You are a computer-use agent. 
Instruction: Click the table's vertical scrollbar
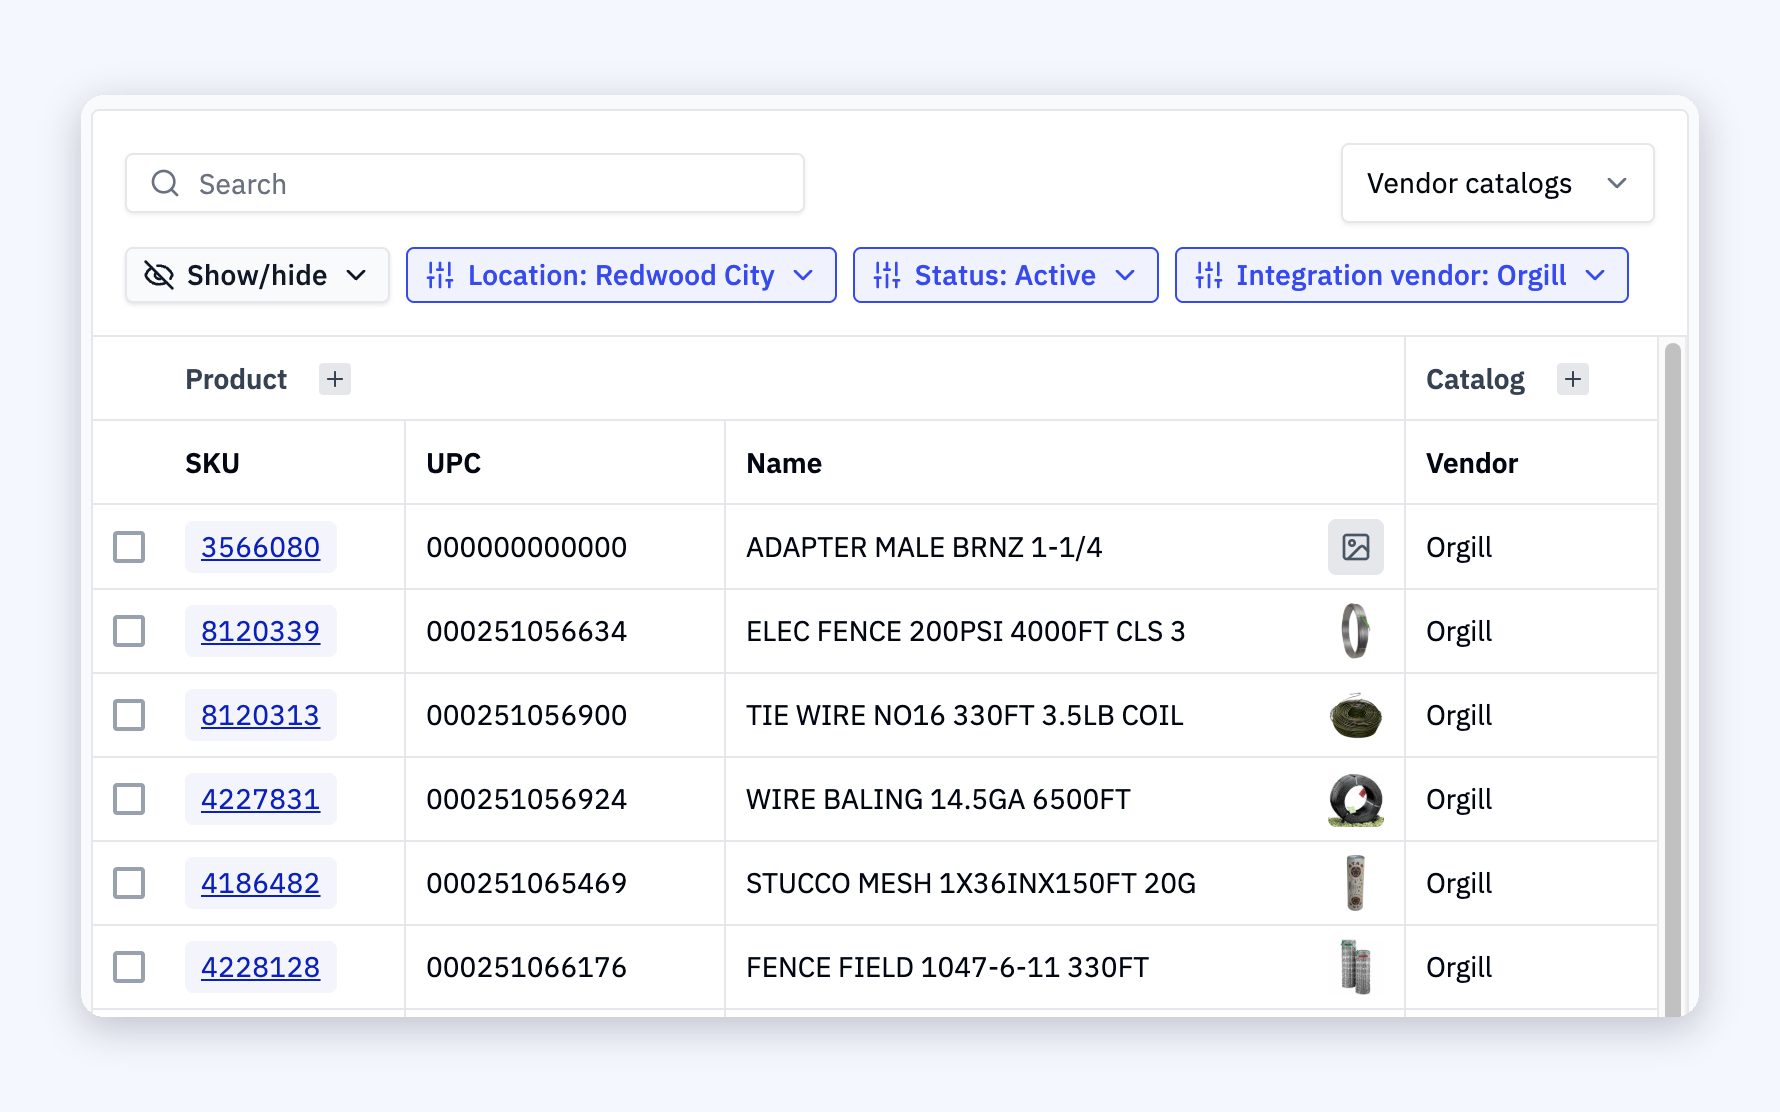tap(1672, 680)
